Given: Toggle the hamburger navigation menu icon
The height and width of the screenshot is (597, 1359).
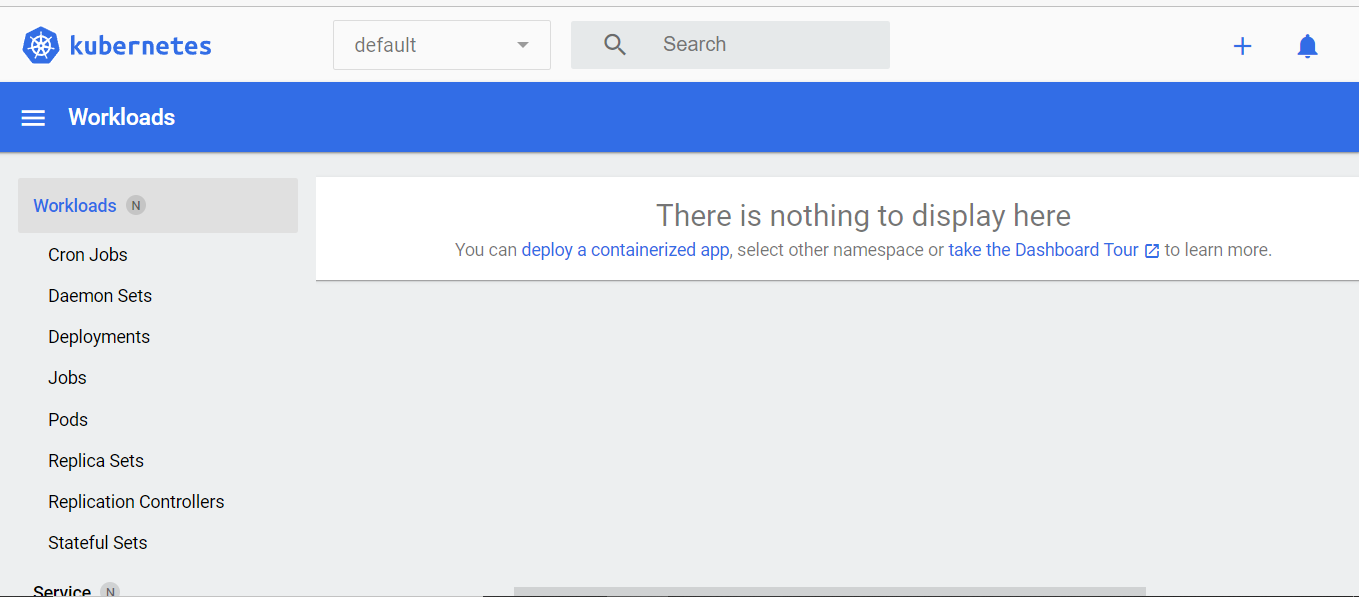Looking at the screenshot, I should coord(33,118).
